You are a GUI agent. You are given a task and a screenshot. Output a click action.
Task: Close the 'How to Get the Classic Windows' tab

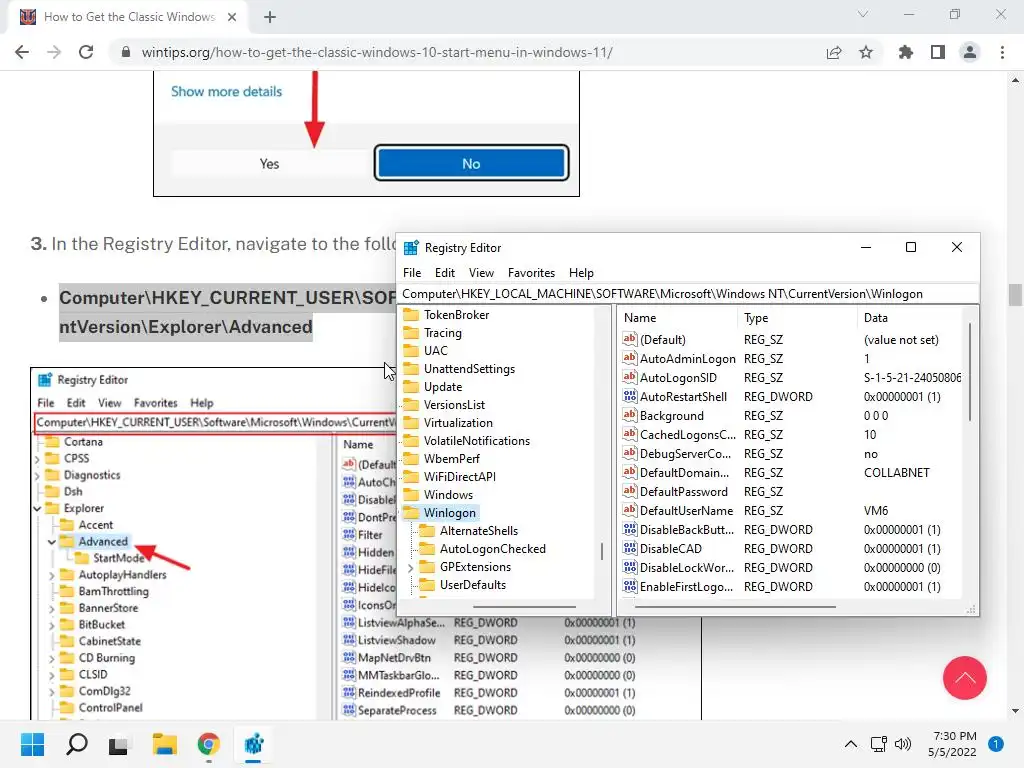(232, 17)
